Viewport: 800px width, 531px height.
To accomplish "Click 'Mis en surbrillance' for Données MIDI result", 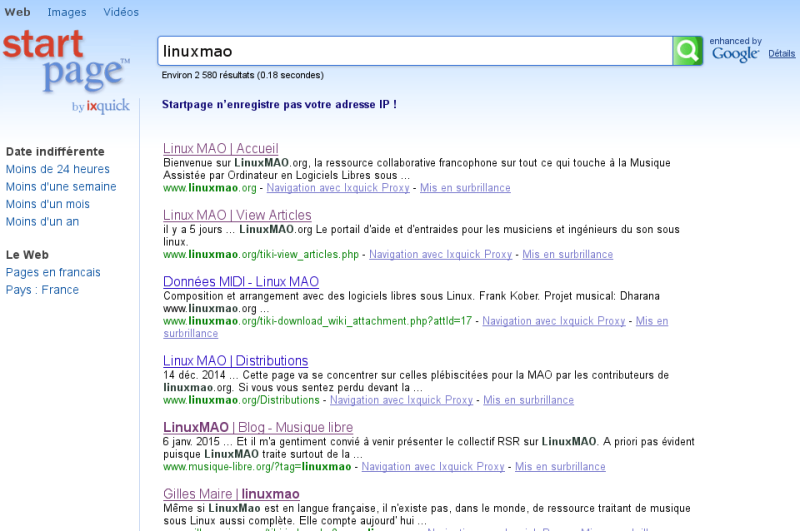I will [x=652, y=321].
